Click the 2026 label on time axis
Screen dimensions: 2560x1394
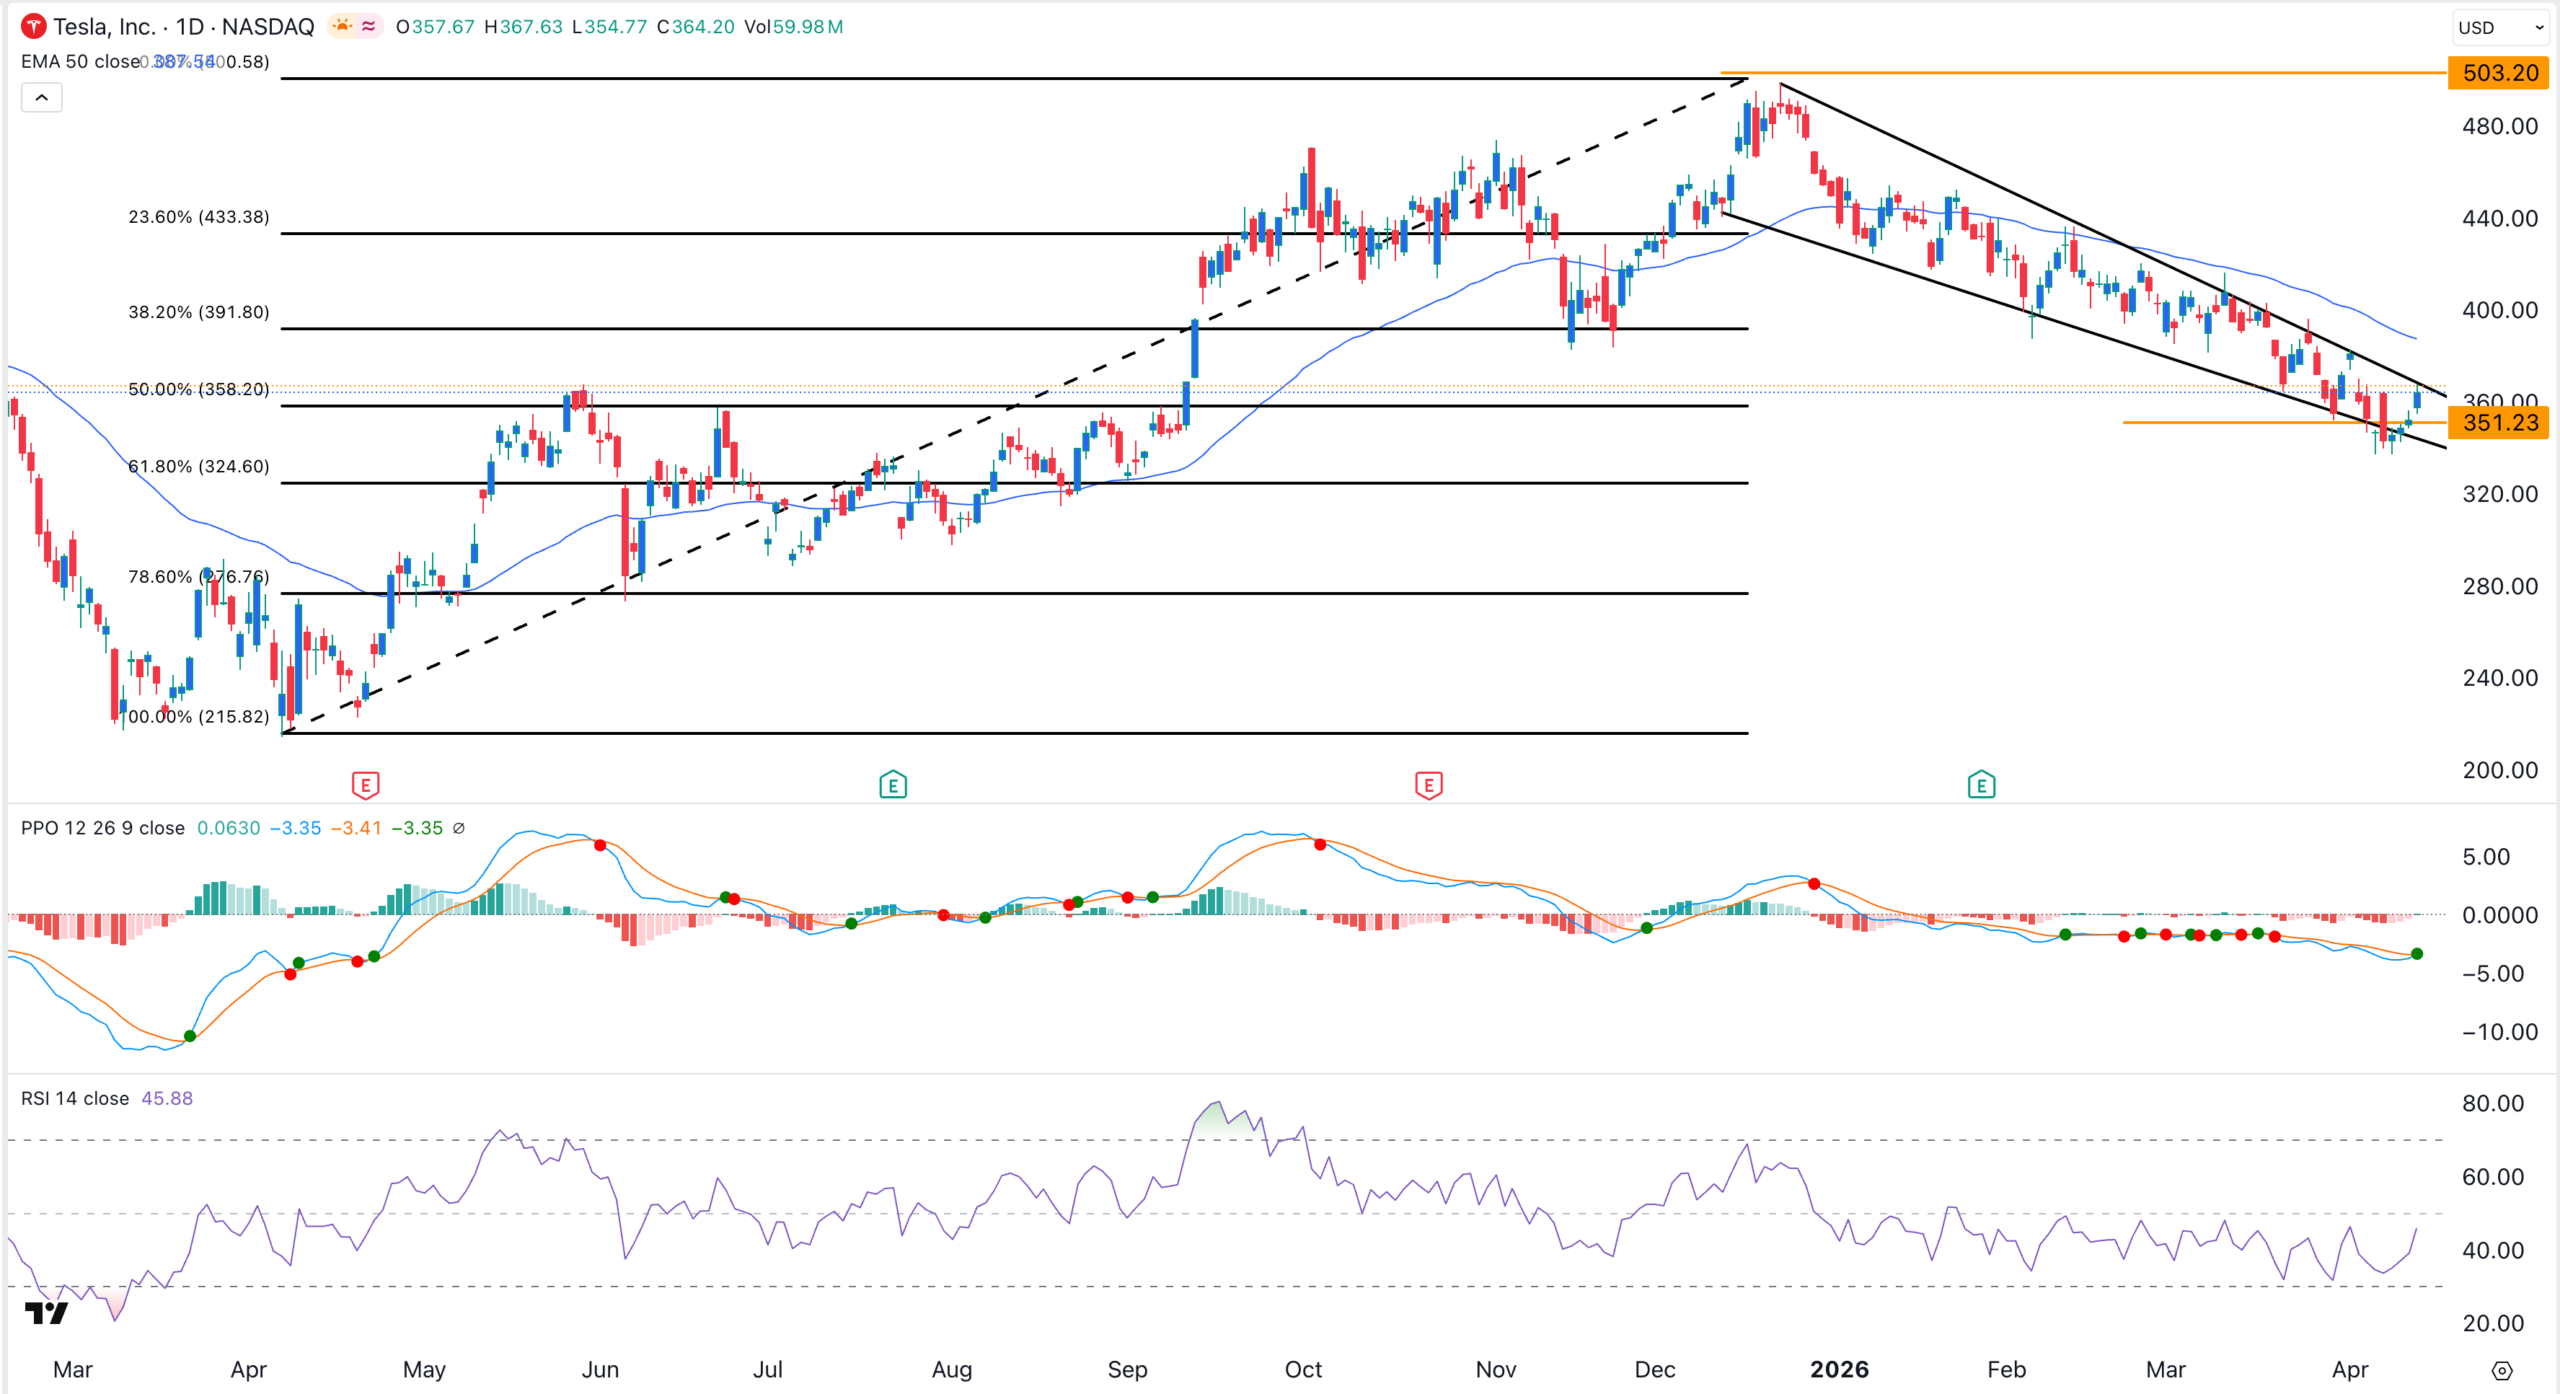pos(1839,1370)
